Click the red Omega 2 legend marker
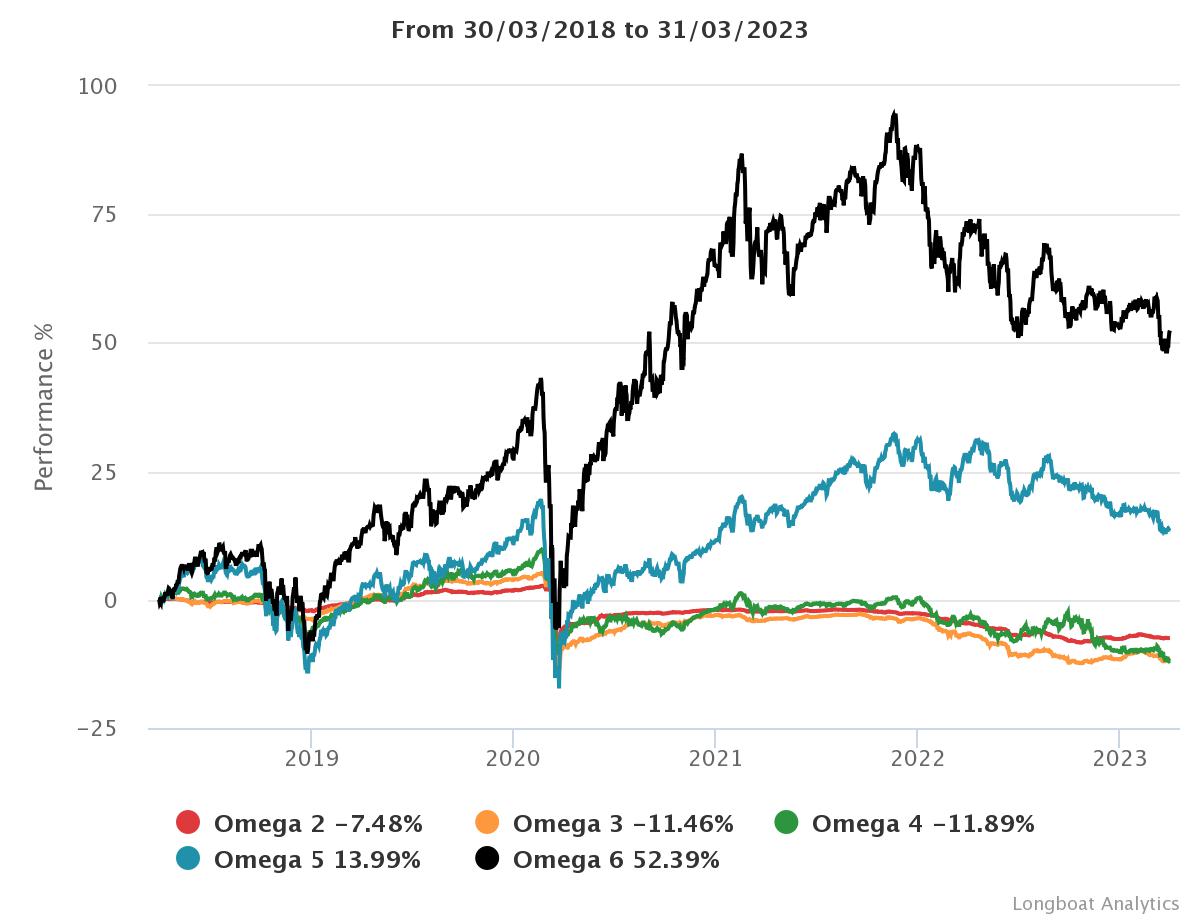Screen dimensions: 1200x920 [x=188, y=823]
